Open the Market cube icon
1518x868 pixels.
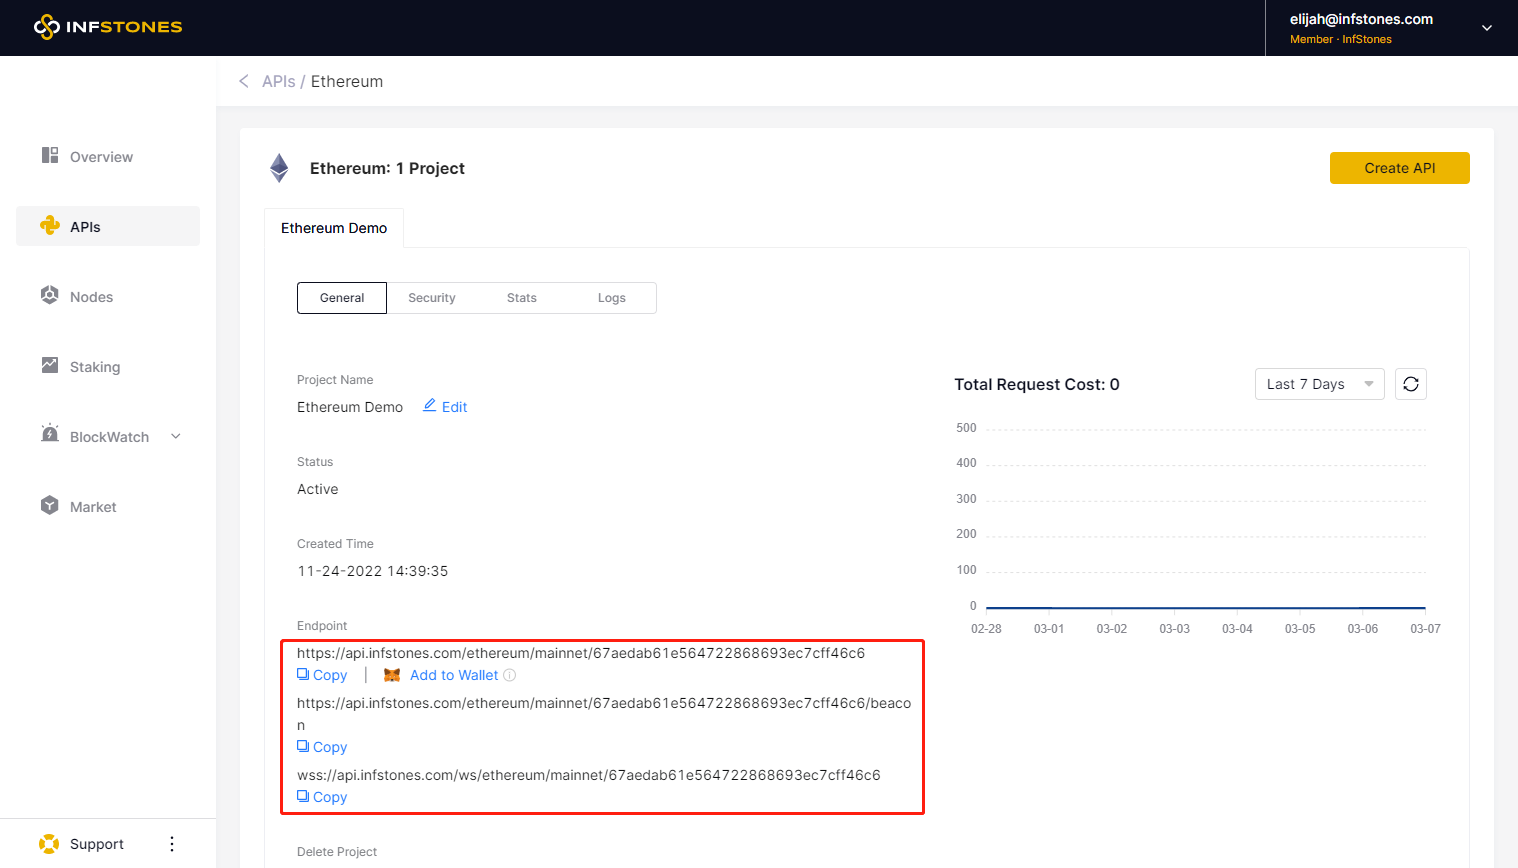(x=50, y=505)
